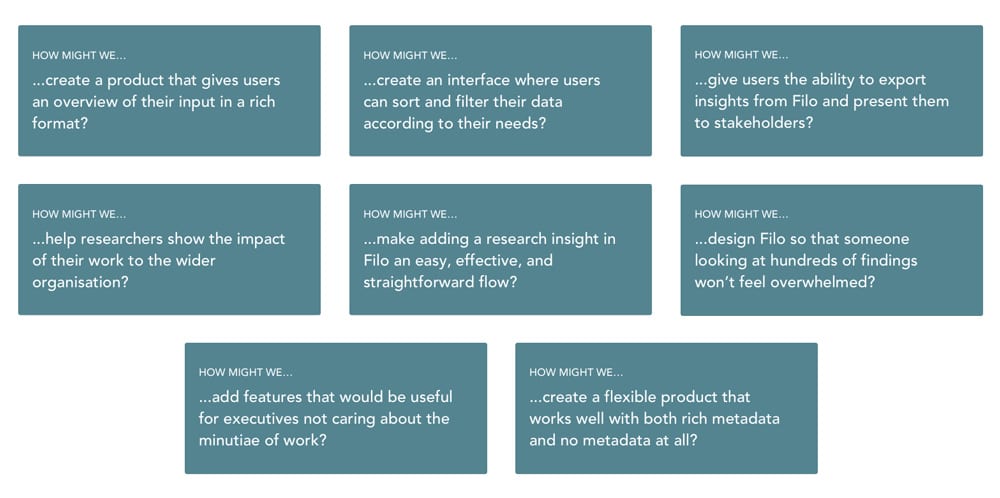Click the text 'and no metadata at all?'

point(613,440)
